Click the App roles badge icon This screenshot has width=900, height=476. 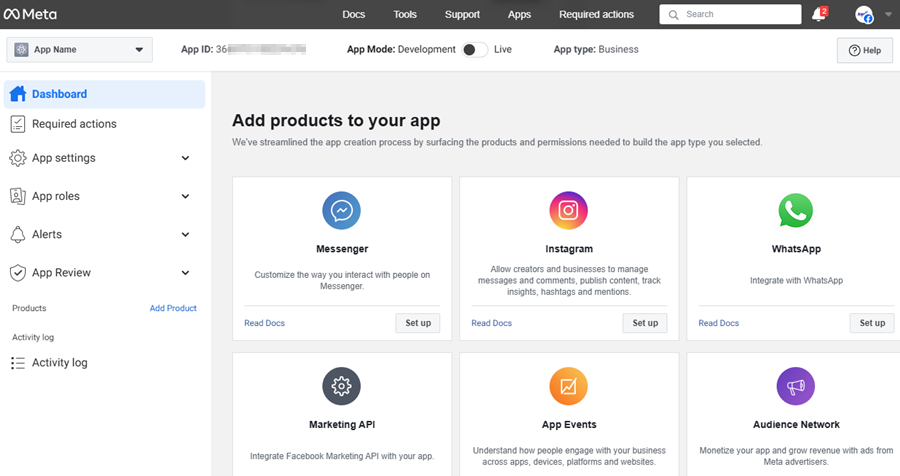tap(18, 196)
